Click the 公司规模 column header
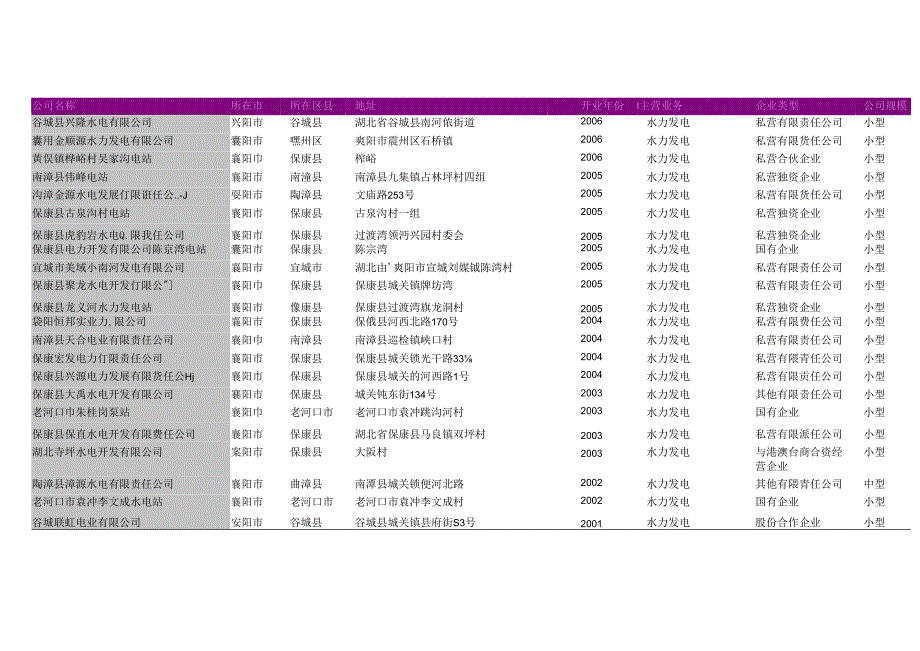The width and height of the screenshot is (920, 651). coord(885,106)
